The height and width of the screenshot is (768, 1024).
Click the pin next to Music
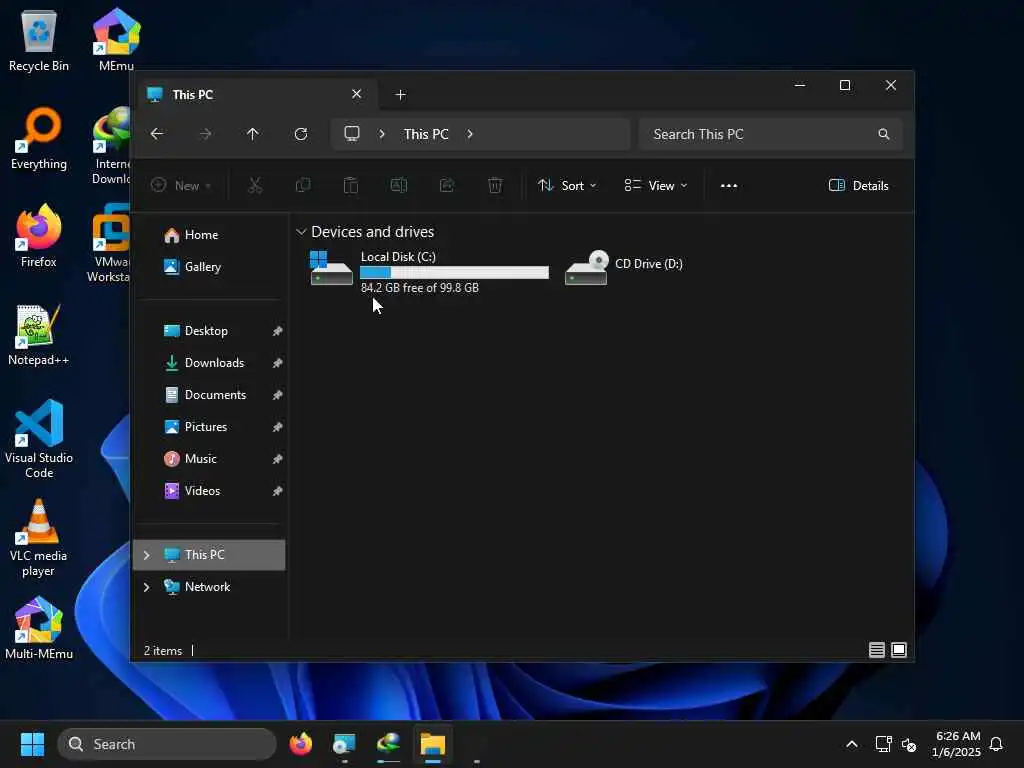click(278, 459)
